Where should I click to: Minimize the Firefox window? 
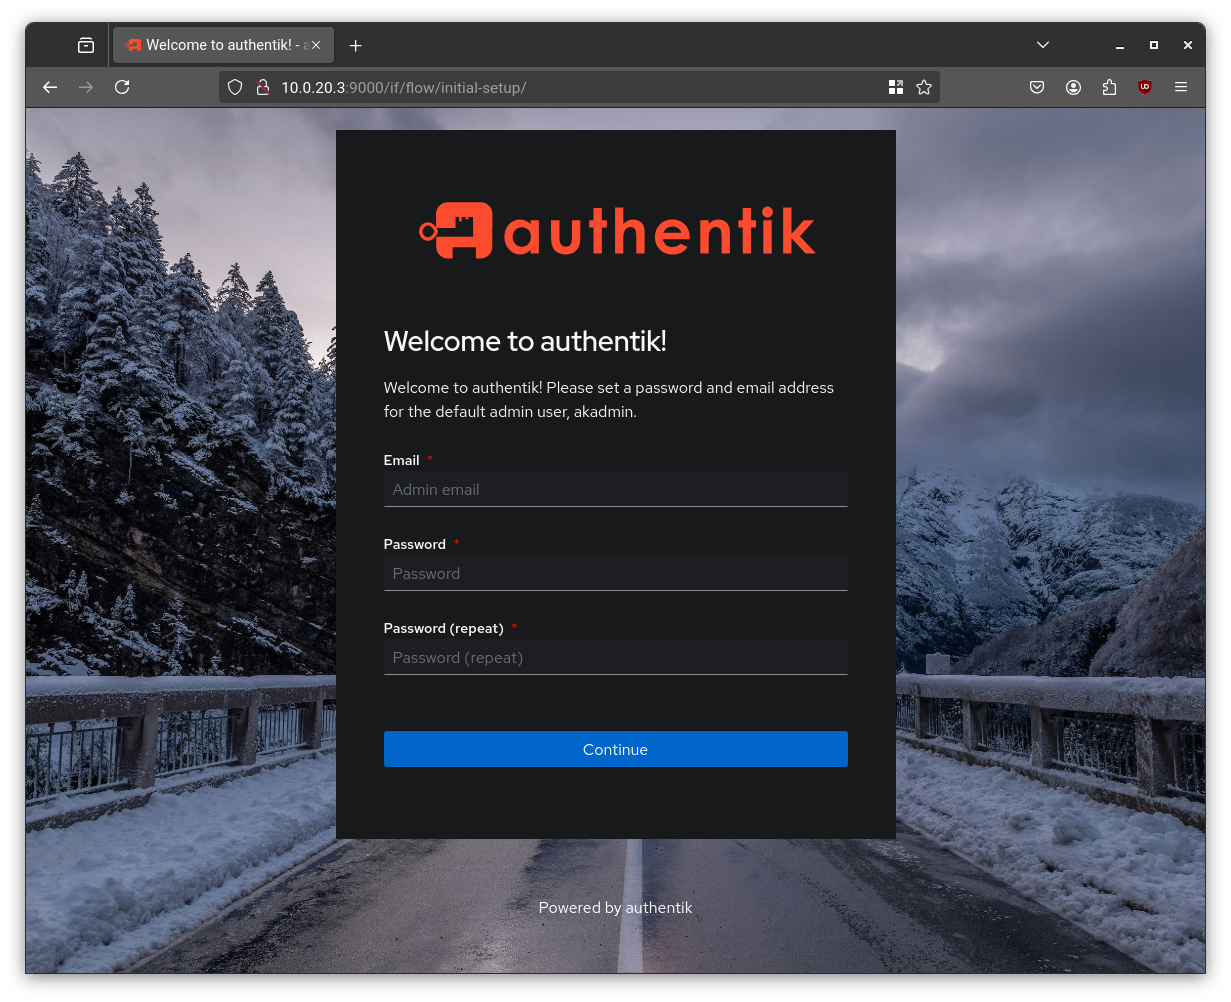pos(1120,45)
